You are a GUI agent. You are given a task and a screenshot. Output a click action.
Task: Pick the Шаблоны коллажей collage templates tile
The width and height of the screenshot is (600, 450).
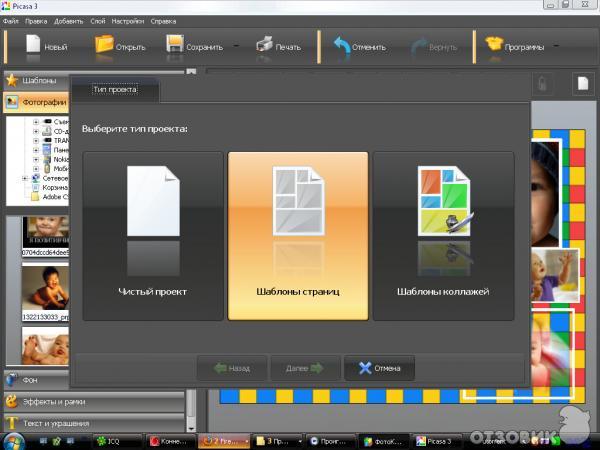[x=443, y=235]
